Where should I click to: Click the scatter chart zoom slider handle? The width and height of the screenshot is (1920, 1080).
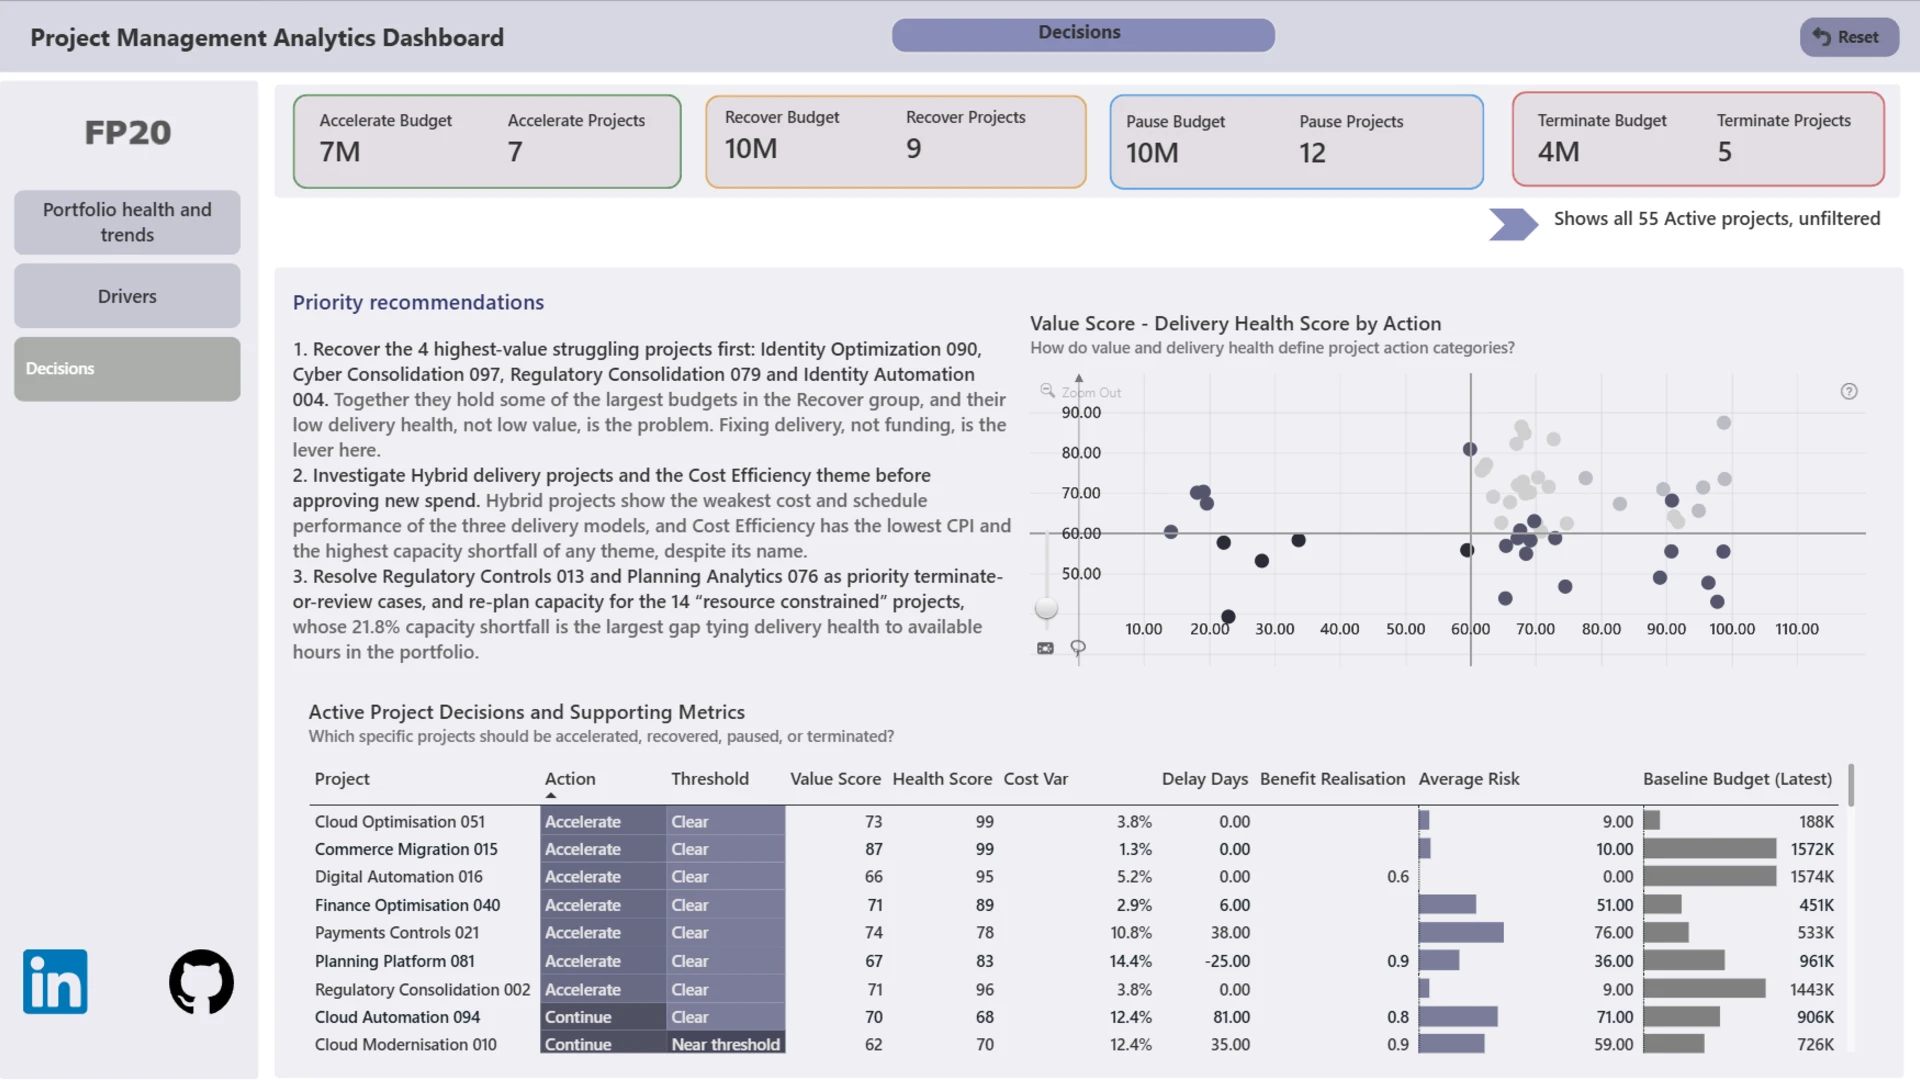pos(1046,607)
